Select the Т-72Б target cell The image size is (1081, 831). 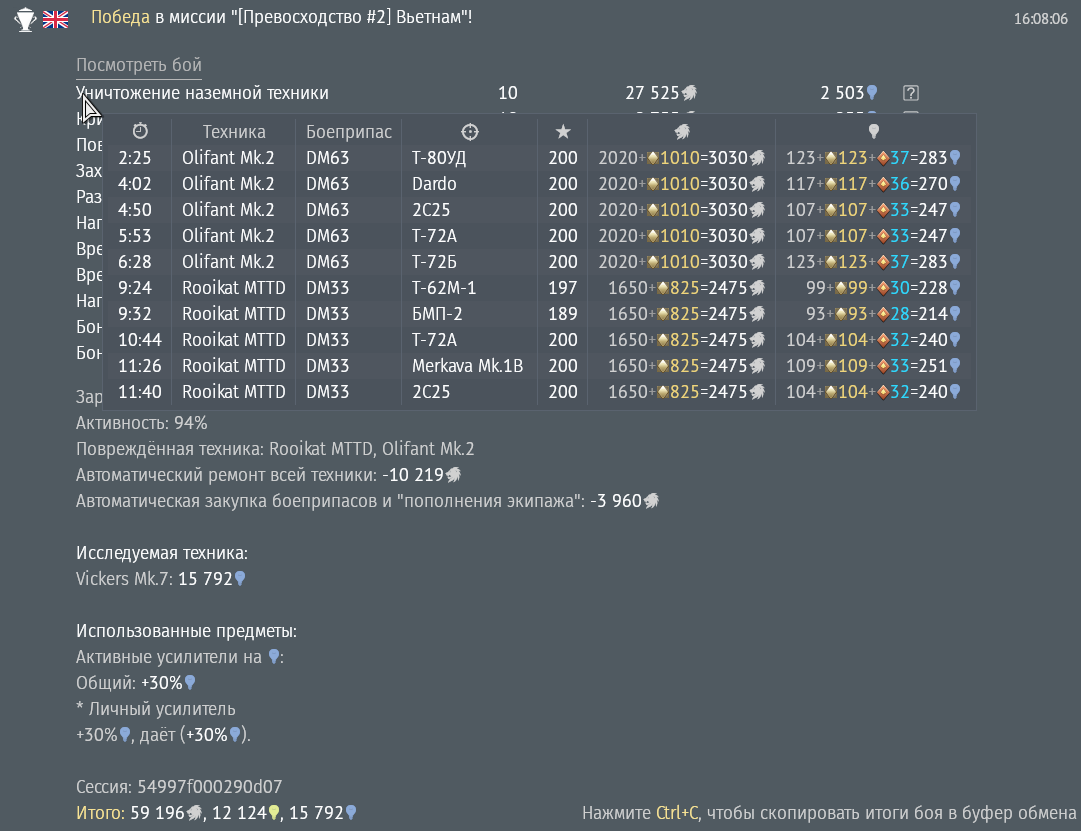pos(434,262)
